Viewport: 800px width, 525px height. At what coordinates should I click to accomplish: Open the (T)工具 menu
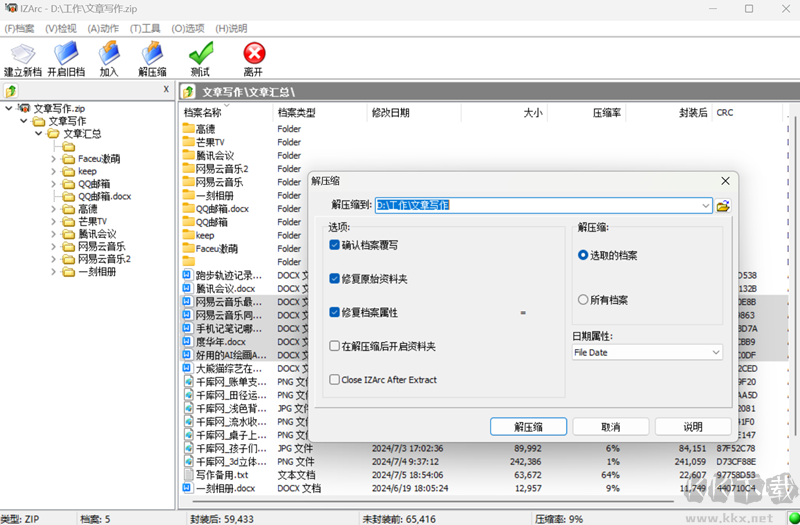[146, 28]
